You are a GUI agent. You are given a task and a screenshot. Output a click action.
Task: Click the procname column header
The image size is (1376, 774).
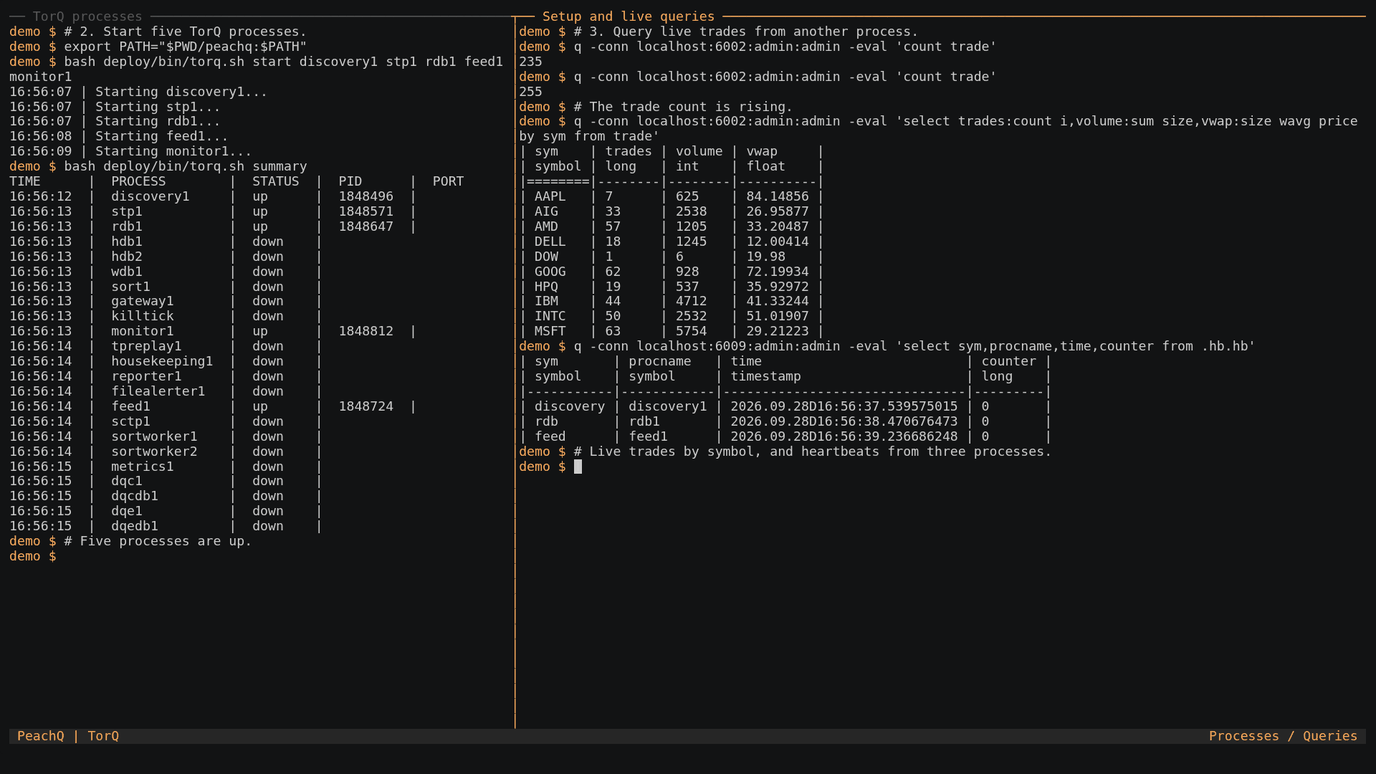click(x=660, y=361)
